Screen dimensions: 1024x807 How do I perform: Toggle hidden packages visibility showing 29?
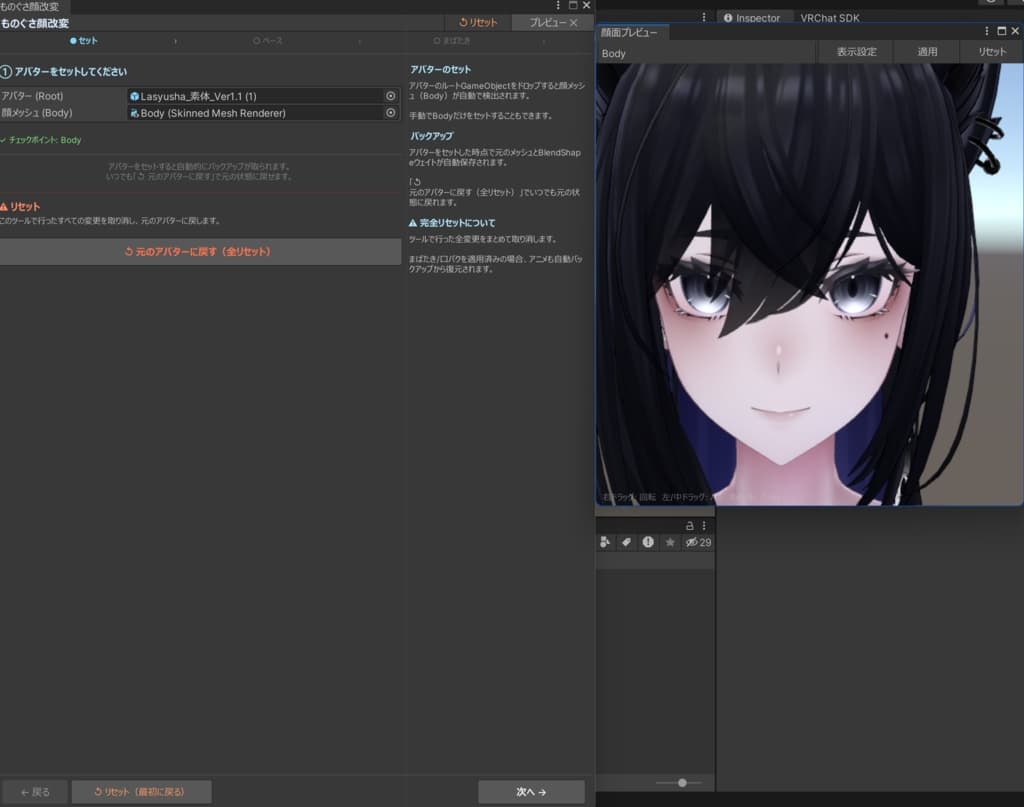[698, 542]
